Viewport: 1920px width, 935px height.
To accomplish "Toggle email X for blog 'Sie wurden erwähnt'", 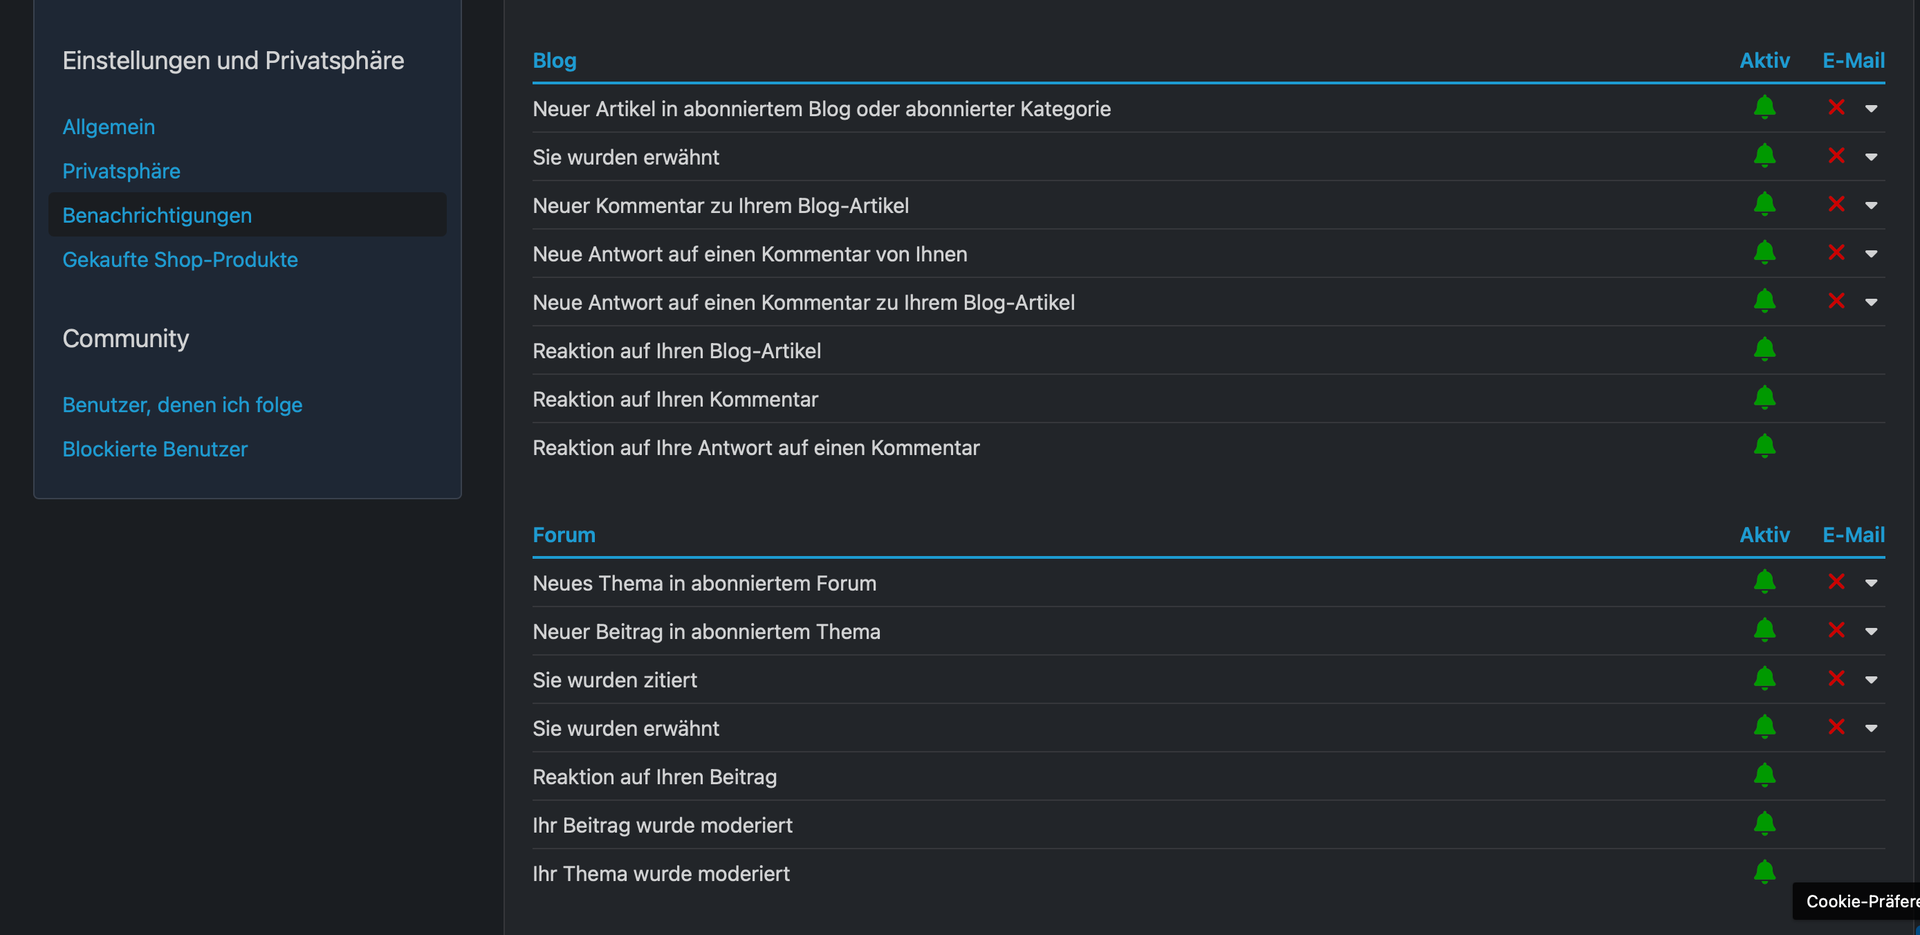I will [x=1836, y=156].
